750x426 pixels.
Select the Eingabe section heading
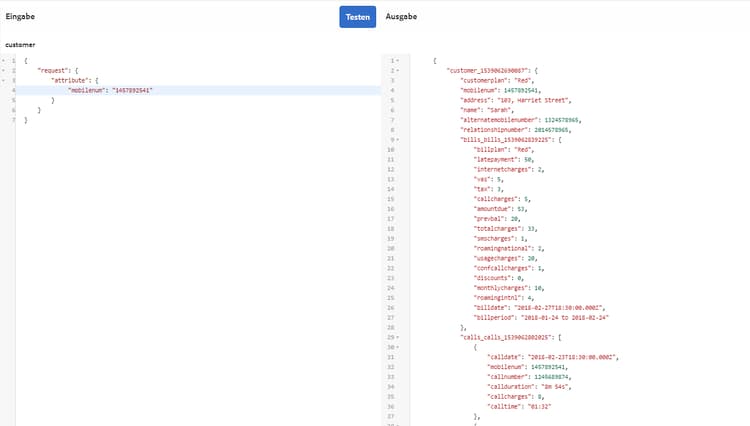click(x=20, y=17)
